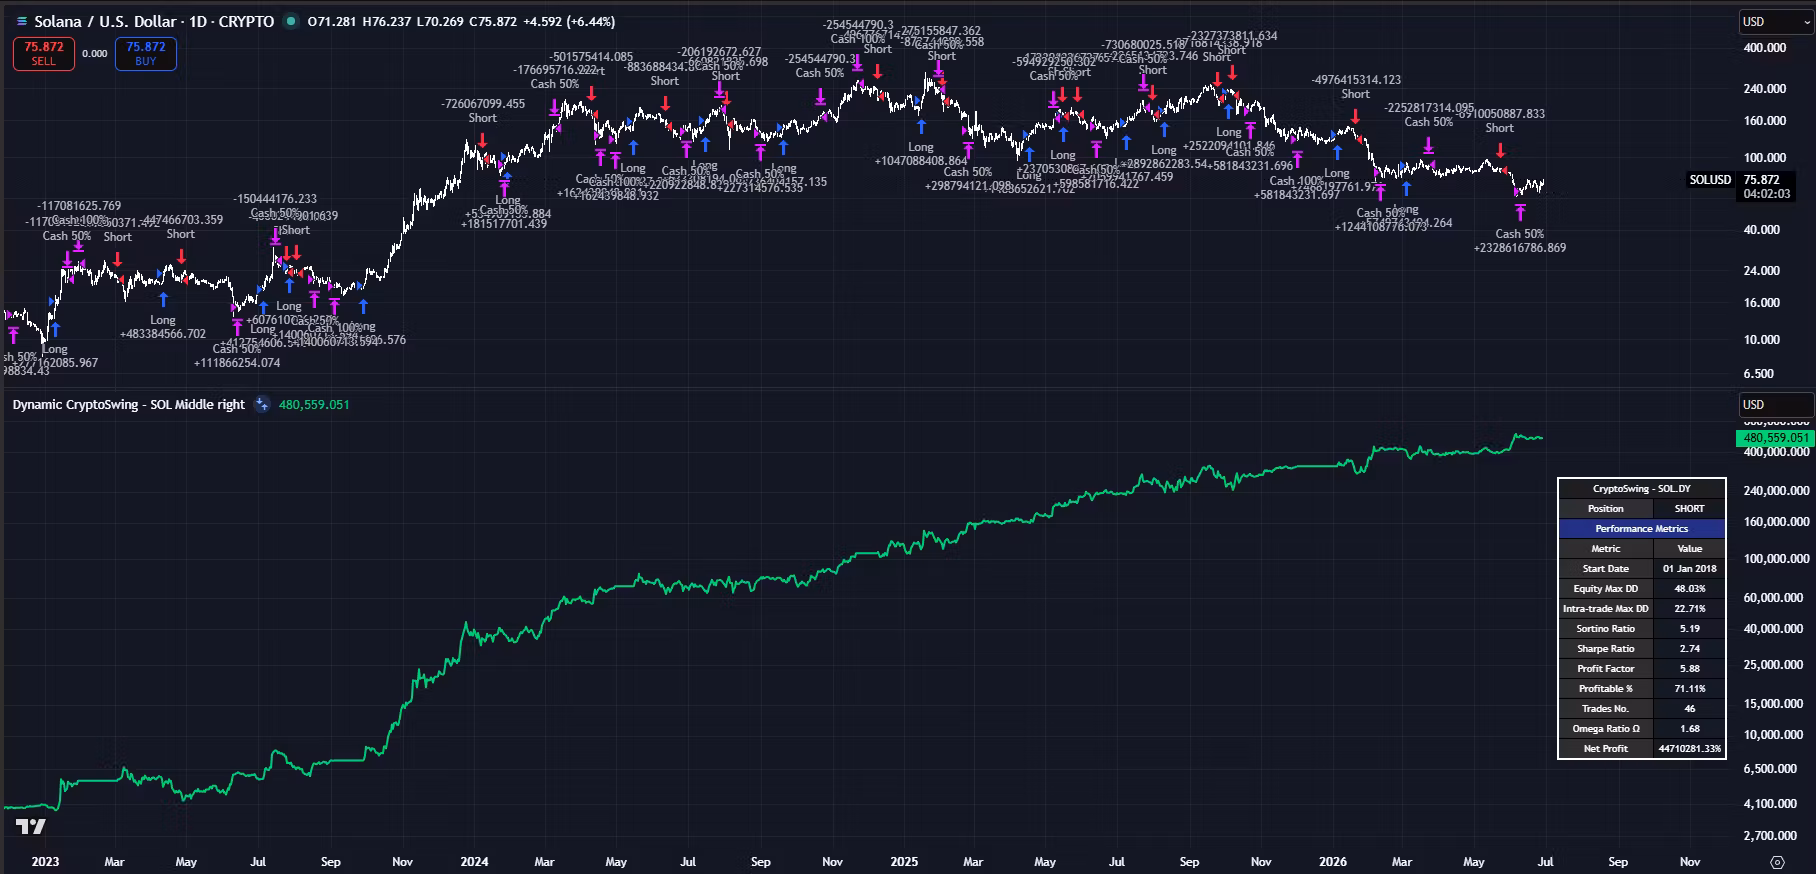Click the Net Profit row in the metrics table

tap(1641, 748)
